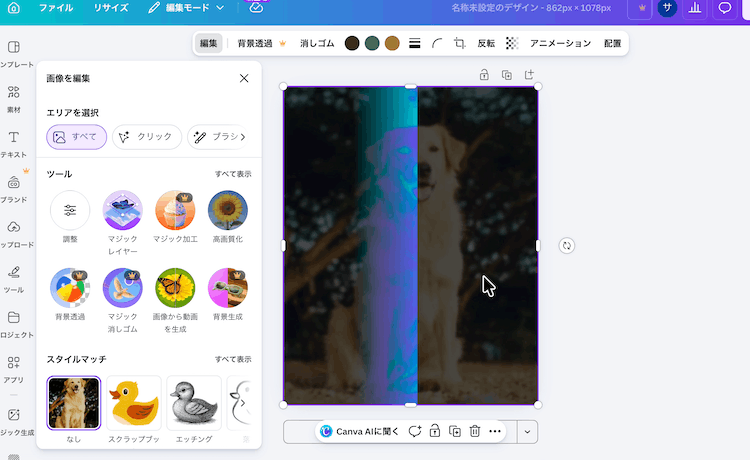Open the corner rounding icon
This screenshot has width=750, height=460.
[437, 44]
